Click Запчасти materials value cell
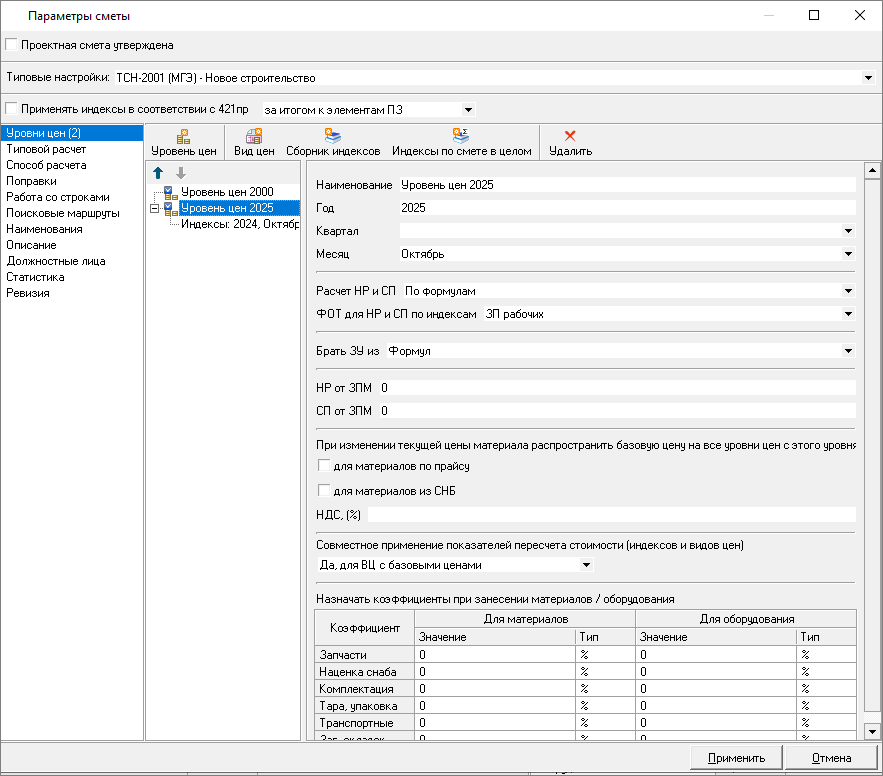The height and width of the screenshot is (776, 883). (494, 654)
